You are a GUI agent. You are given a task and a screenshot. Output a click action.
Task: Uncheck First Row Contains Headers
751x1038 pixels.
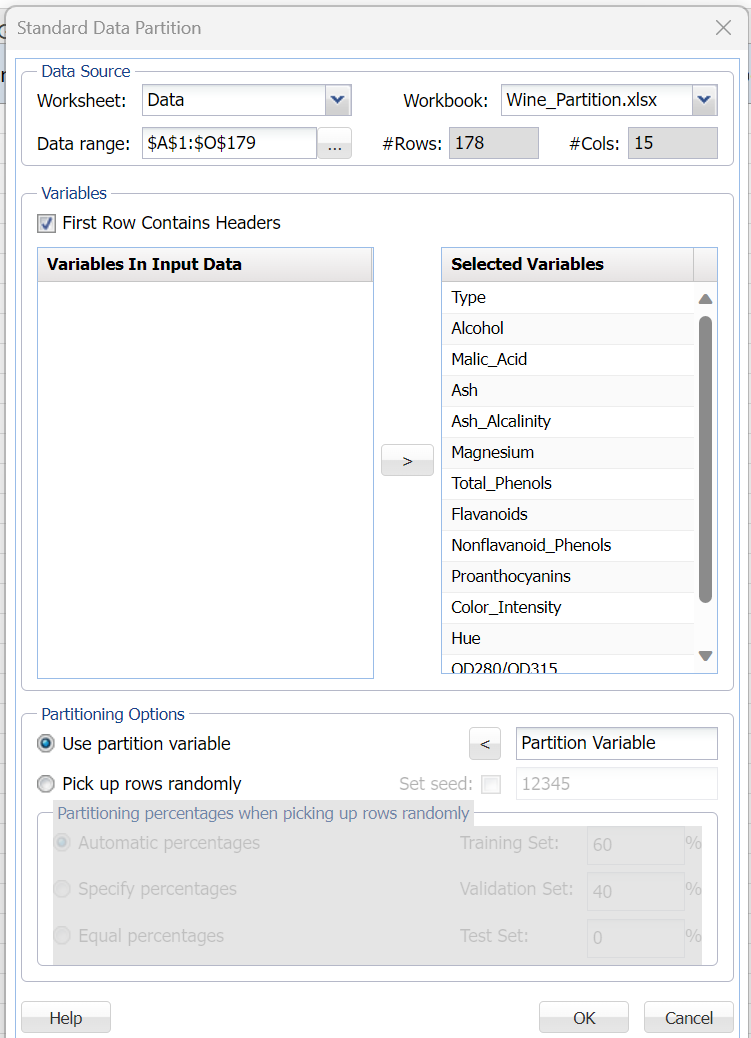point(47,223)
